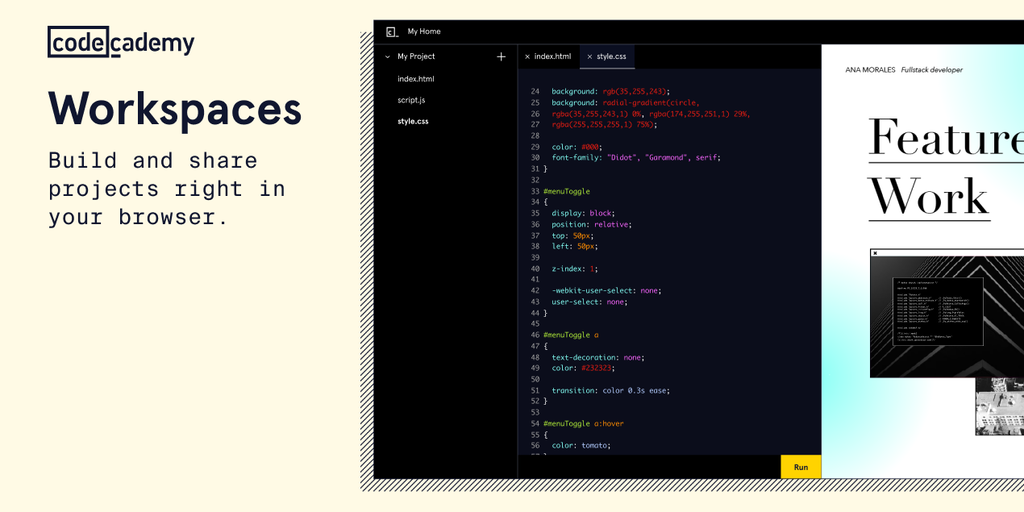The image size is (1024, 512).
Task: Click 'Fullstack developer' text in the preview
Action: [931, 70]
